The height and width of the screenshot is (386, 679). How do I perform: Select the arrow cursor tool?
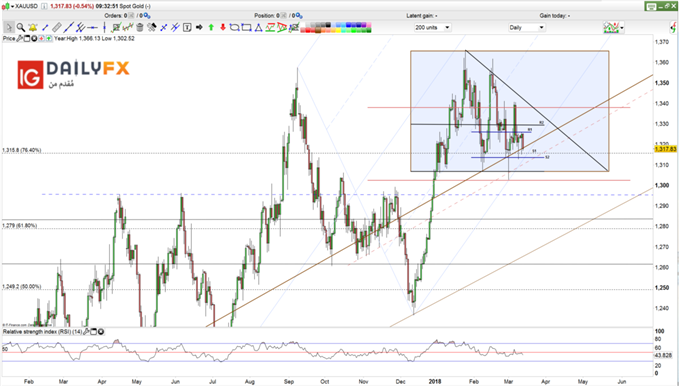click(9, 27)
